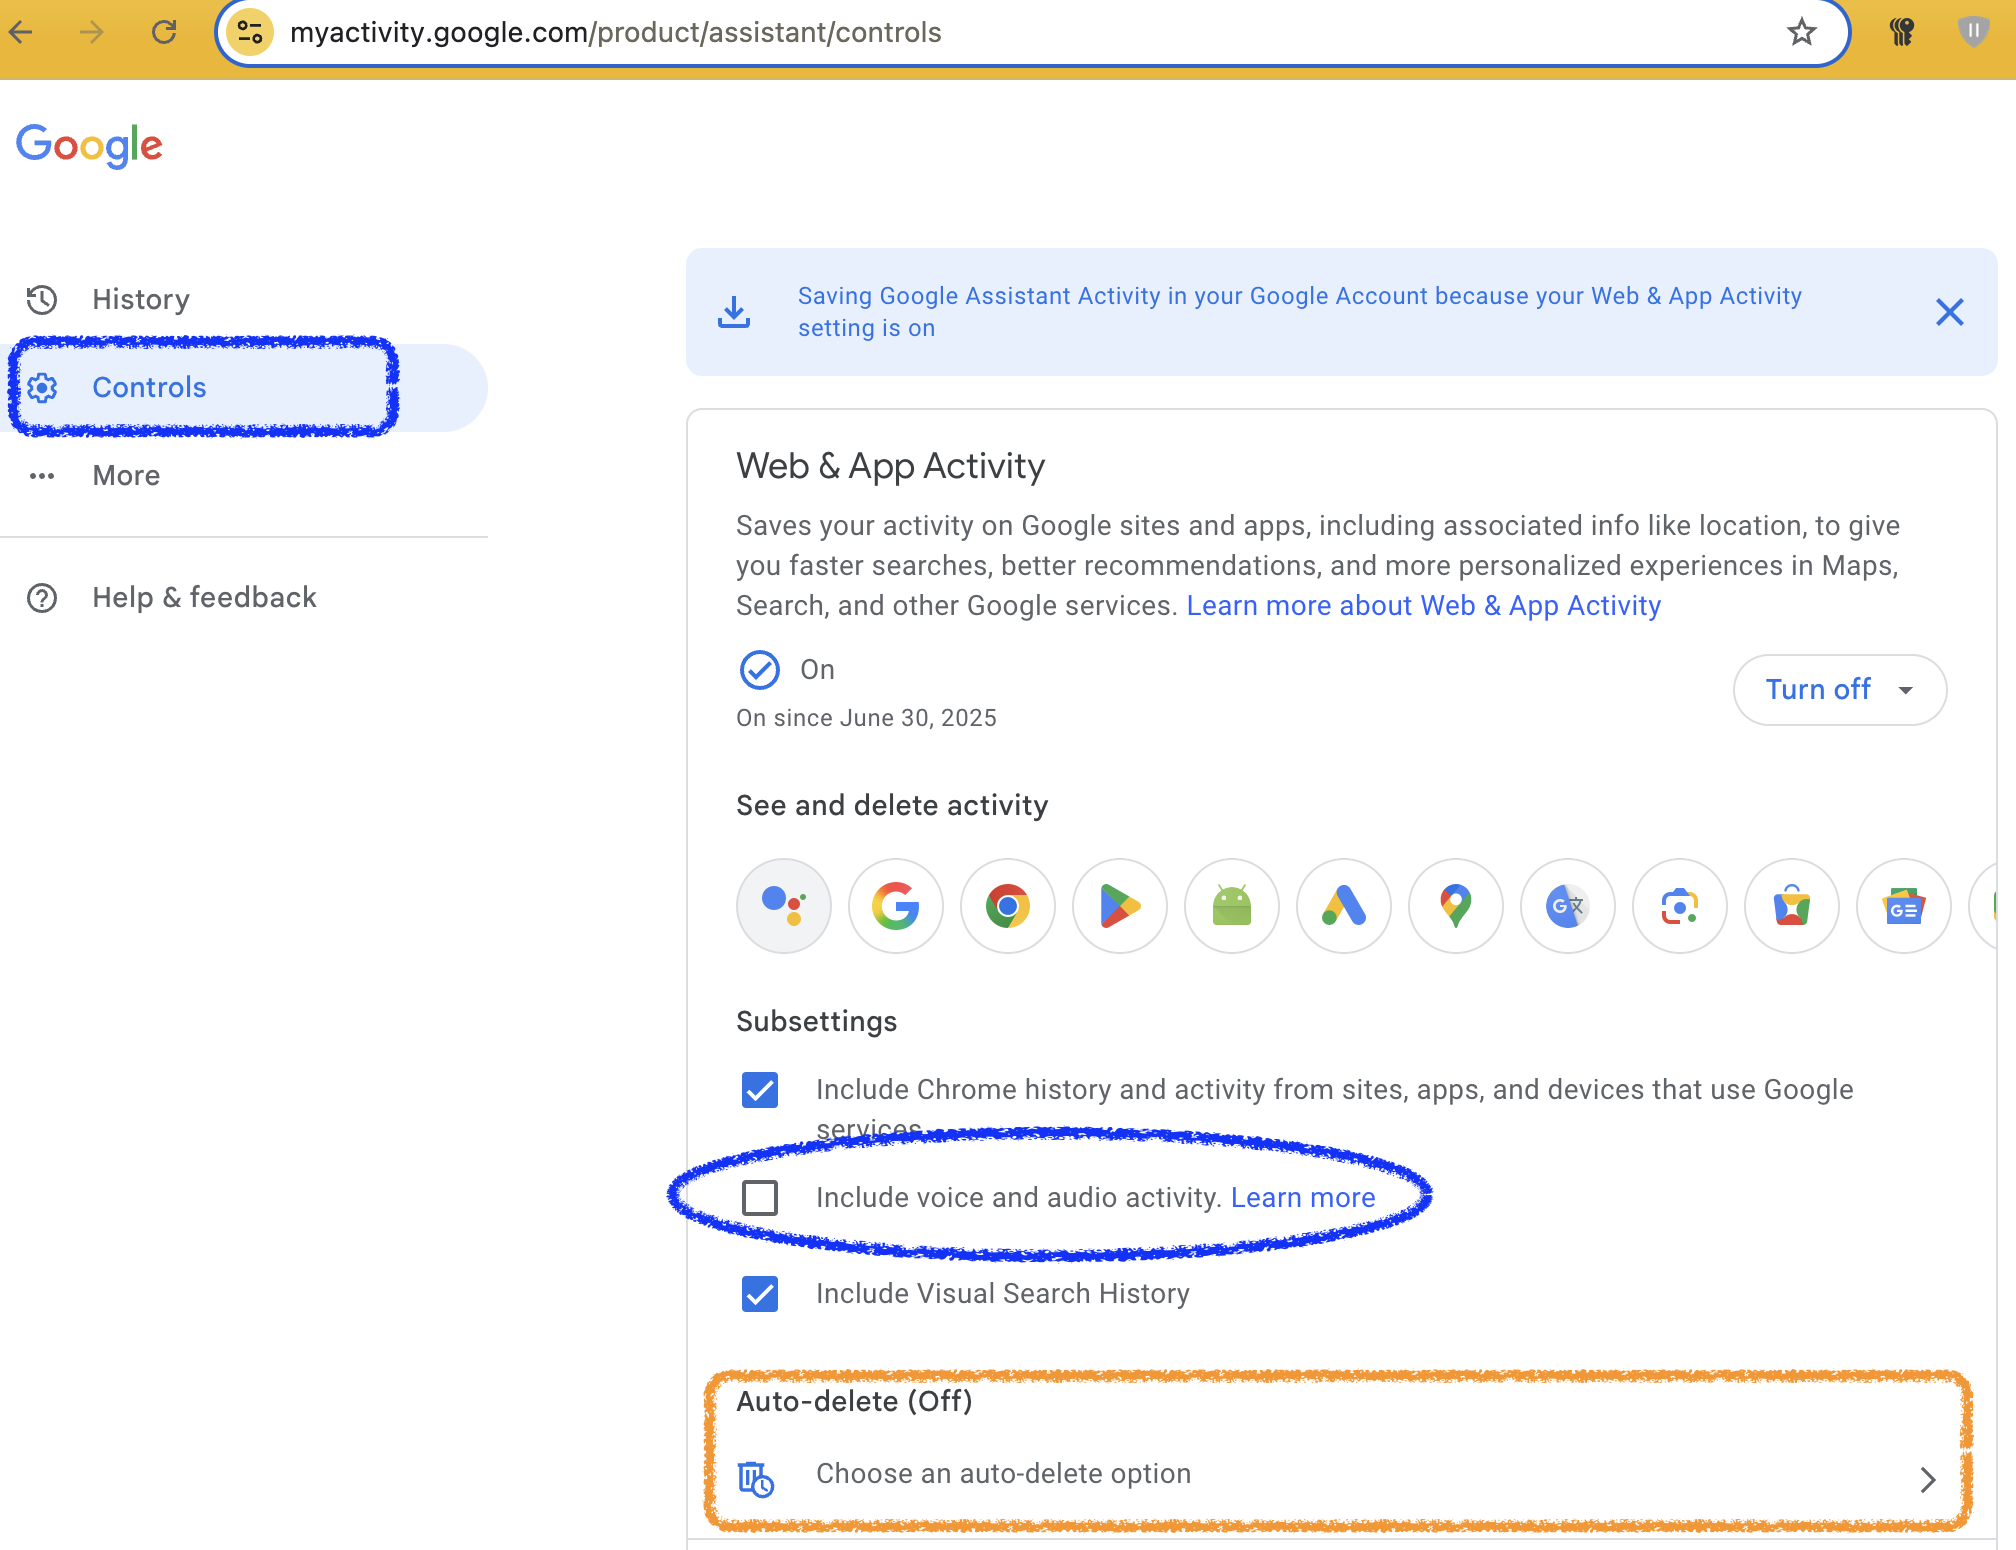The width and height of the screenshot is (2016, 1550).
Task: Click the auto-delete trash clock icon
Action: (756, 1479)
